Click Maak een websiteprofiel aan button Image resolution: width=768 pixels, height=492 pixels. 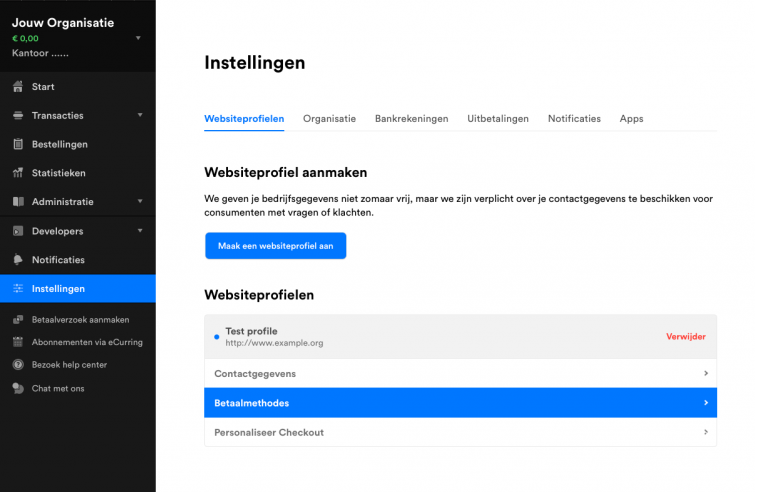tap(275, 246)
